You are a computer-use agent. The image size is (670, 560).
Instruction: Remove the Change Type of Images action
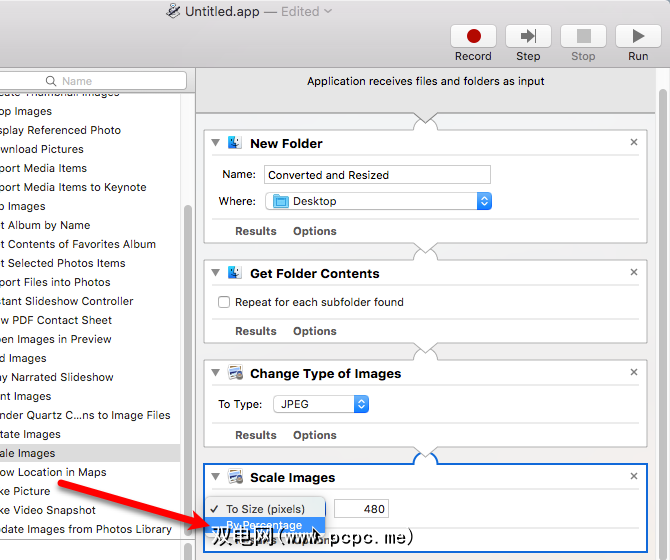[x=634, y=373]
